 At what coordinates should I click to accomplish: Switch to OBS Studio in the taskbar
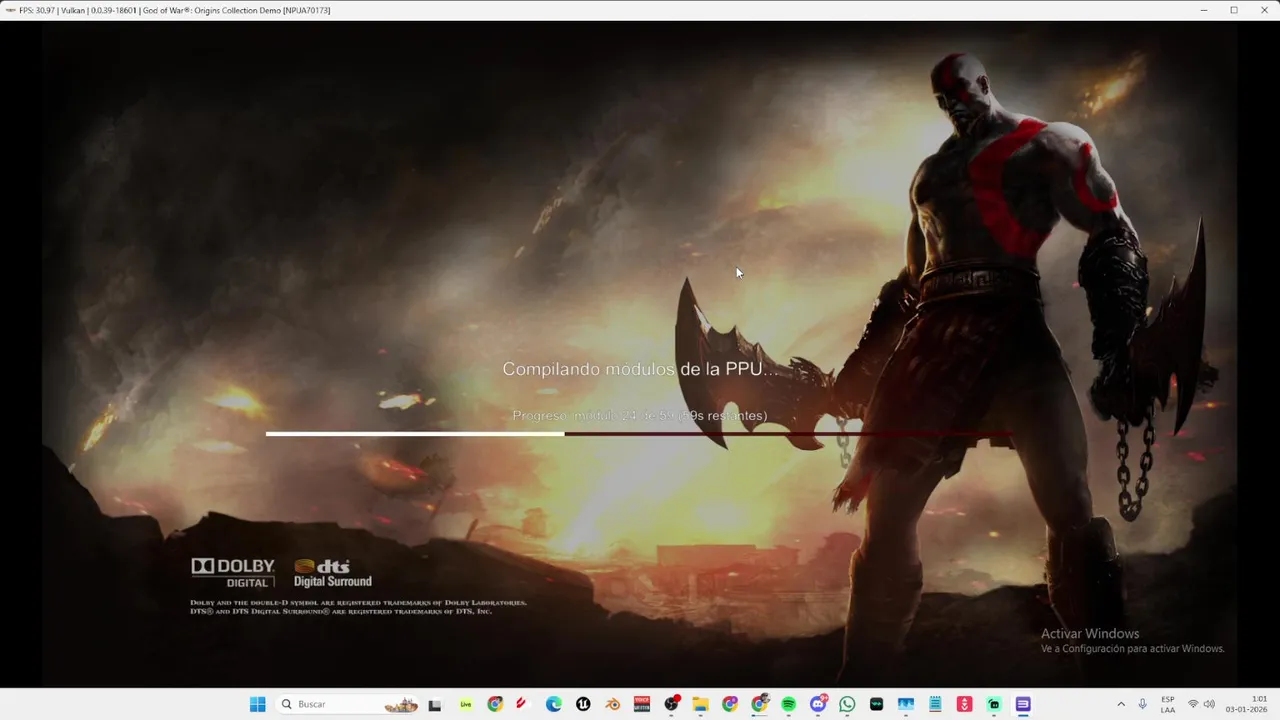(671, 704)
